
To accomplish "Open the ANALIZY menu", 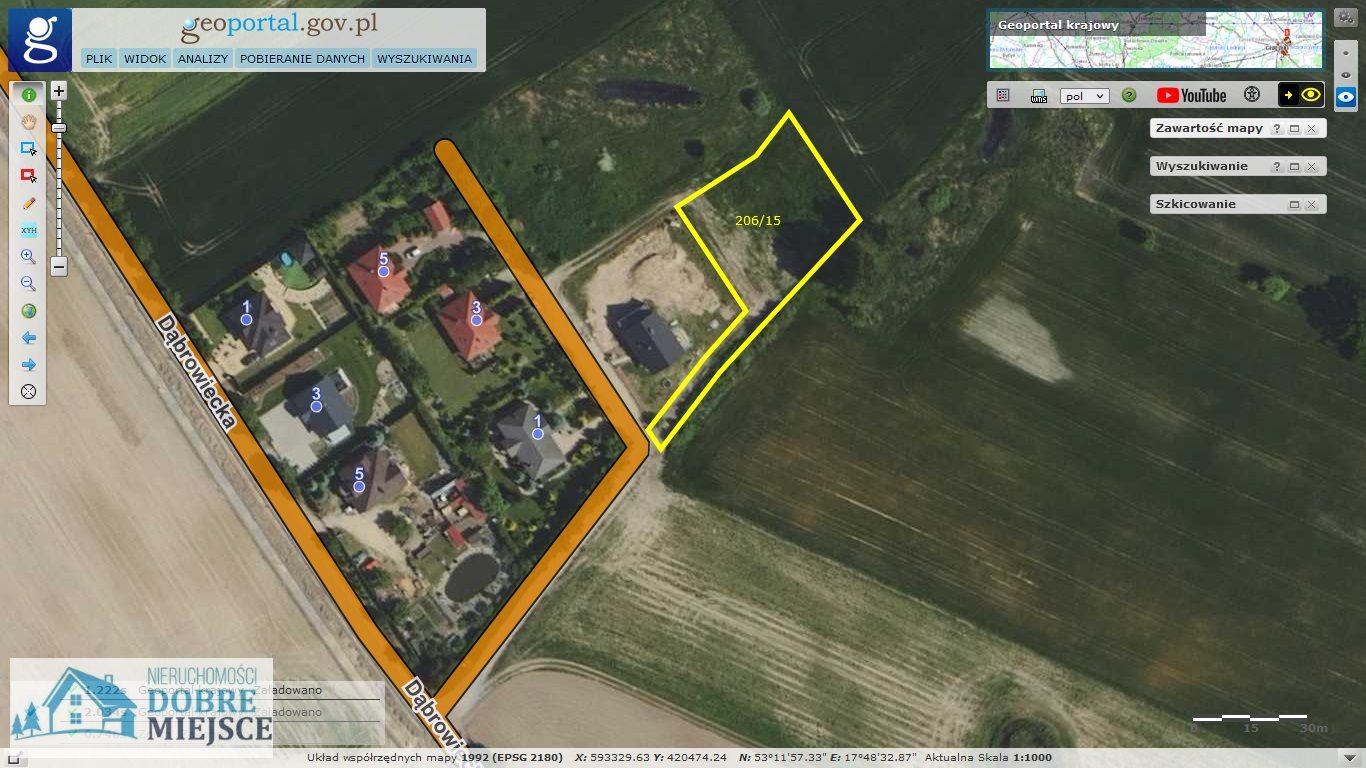I will point(203,59).
